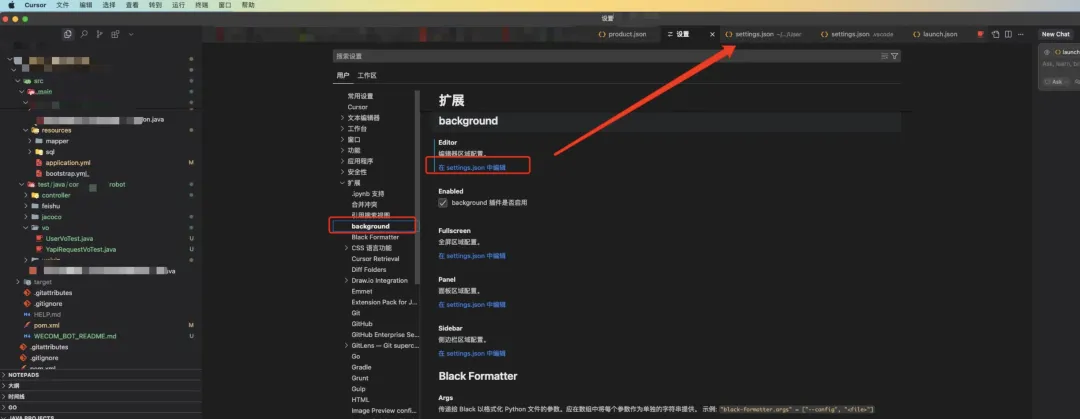Click the 搜索设置 search input field
The height and width of the screenshot is (419, 1080).
[600, 56]
